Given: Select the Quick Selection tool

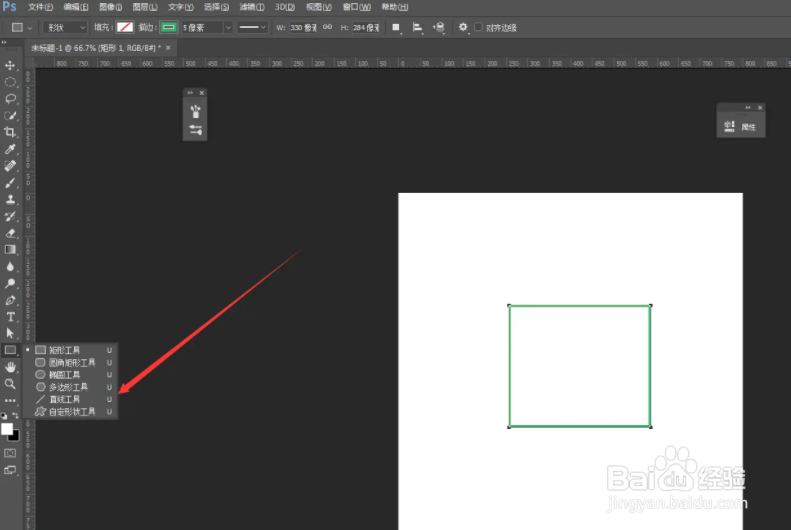Looking at the screenshot, I should coord(10,115).
